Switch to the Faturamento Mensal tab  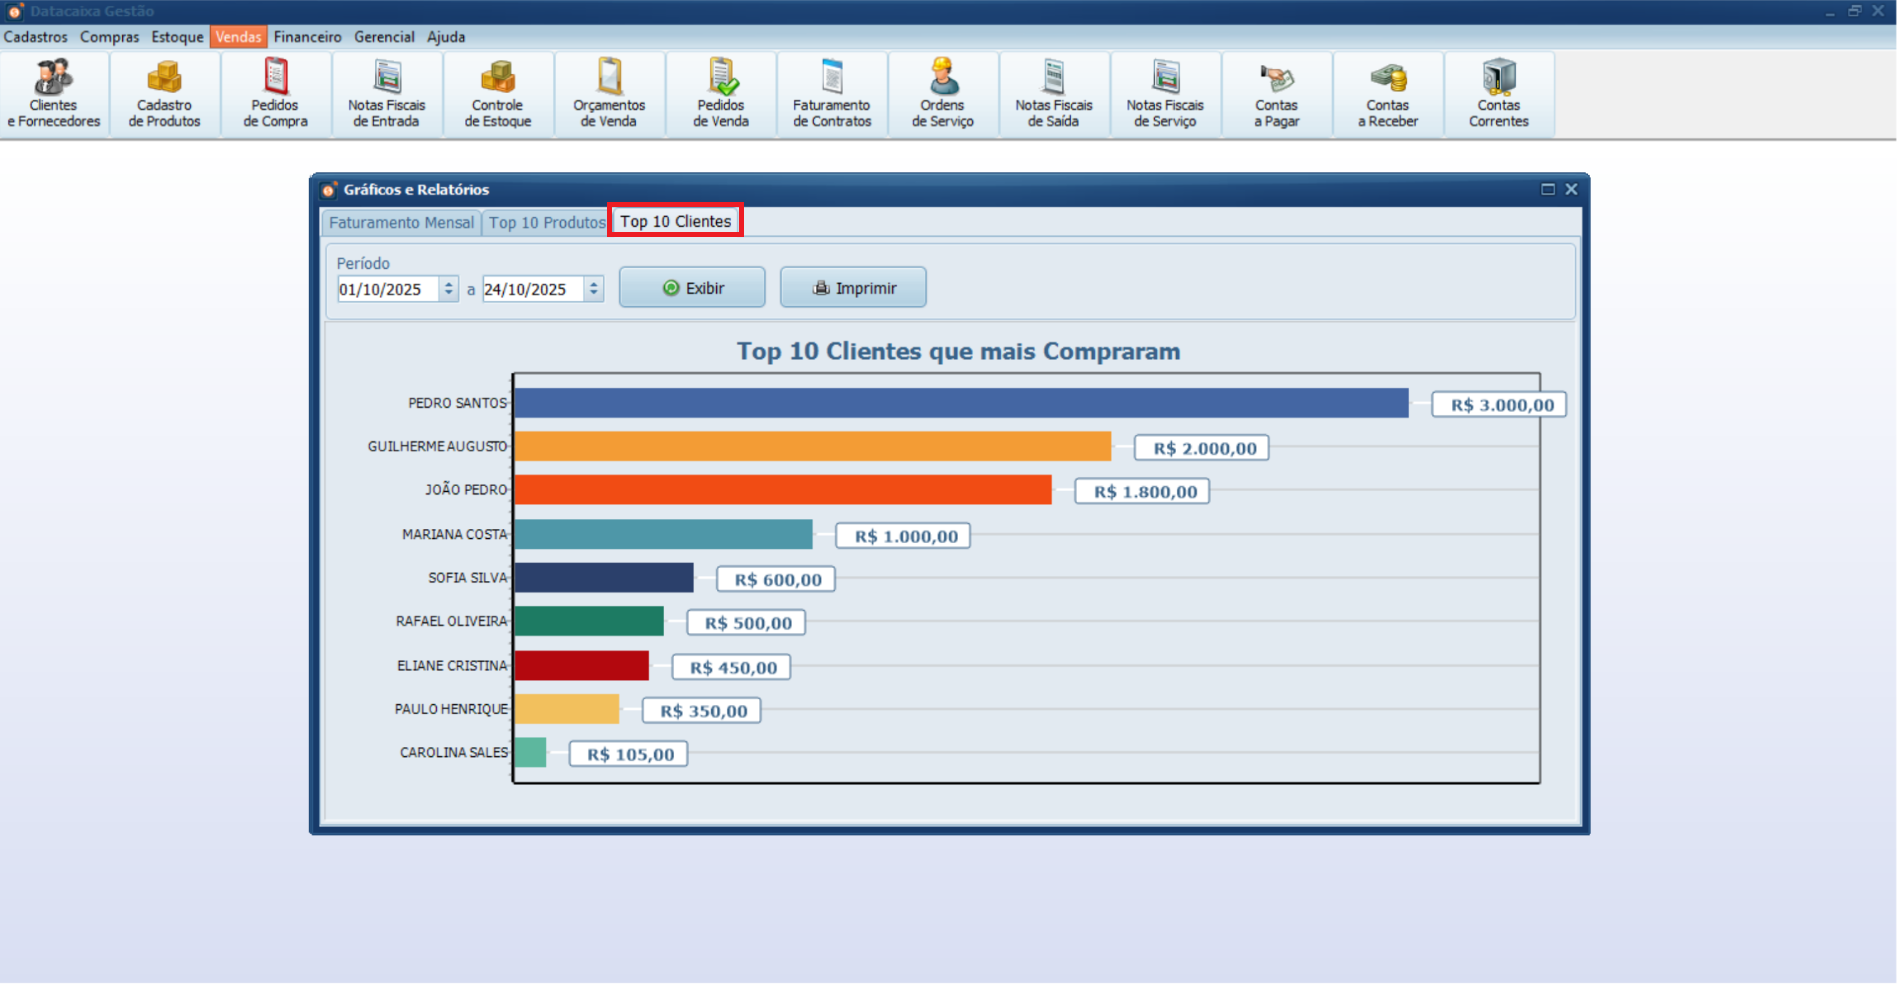[400, 222]
